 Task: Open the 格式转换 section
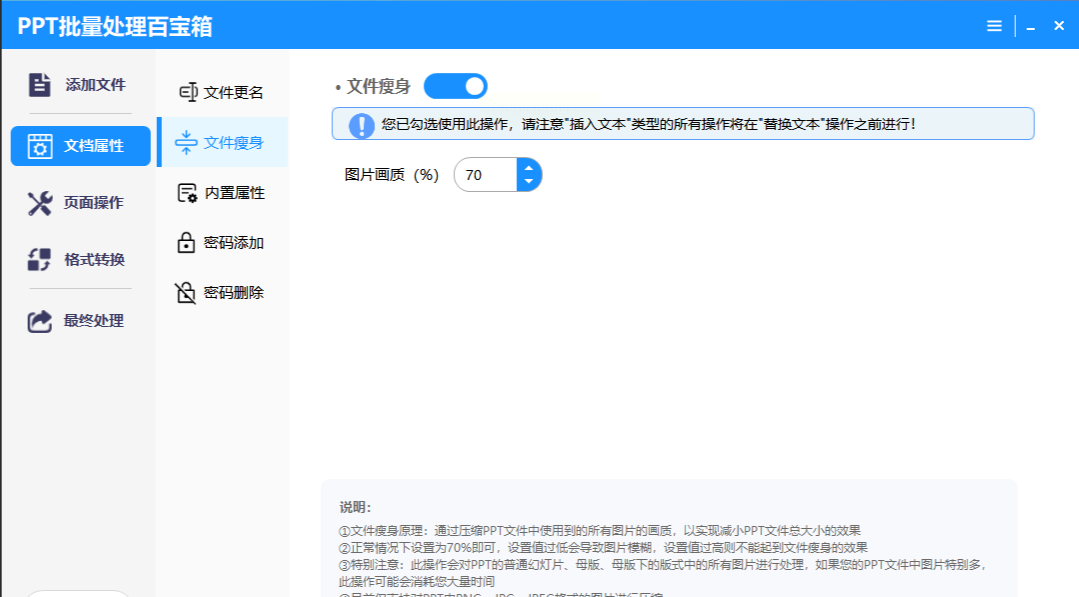94,260
